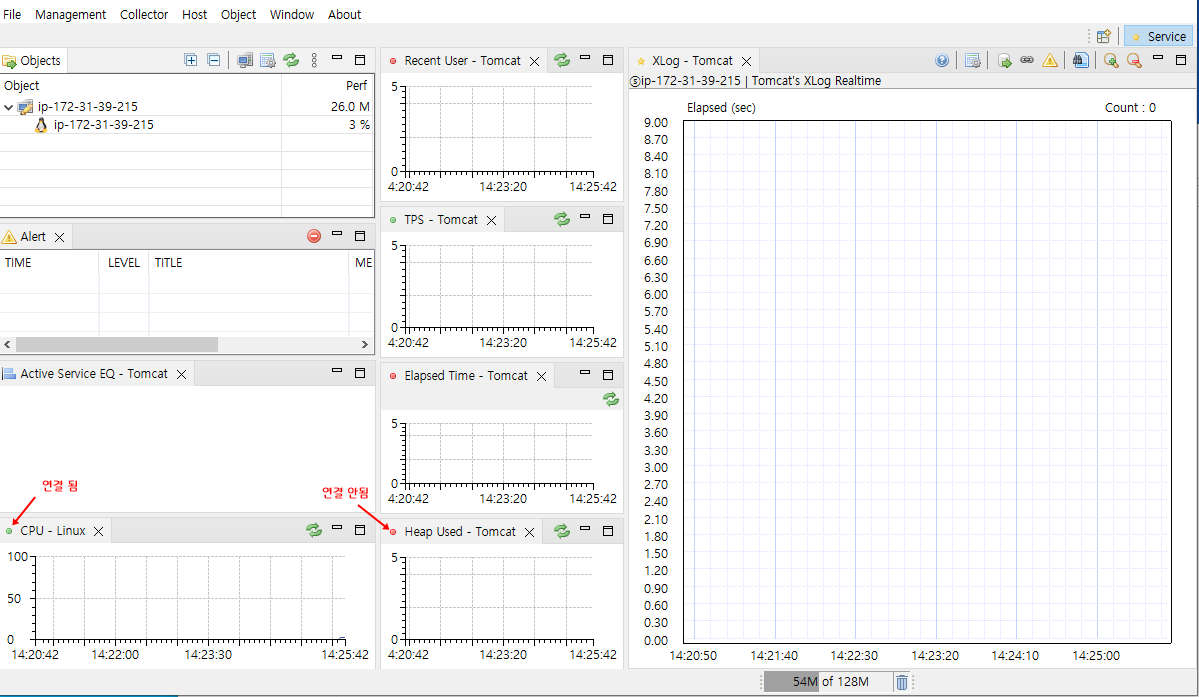This screenshot has height=697, width=1199.
Task: Run garbage collection with the trash icon
Action: tap(902, 682)
